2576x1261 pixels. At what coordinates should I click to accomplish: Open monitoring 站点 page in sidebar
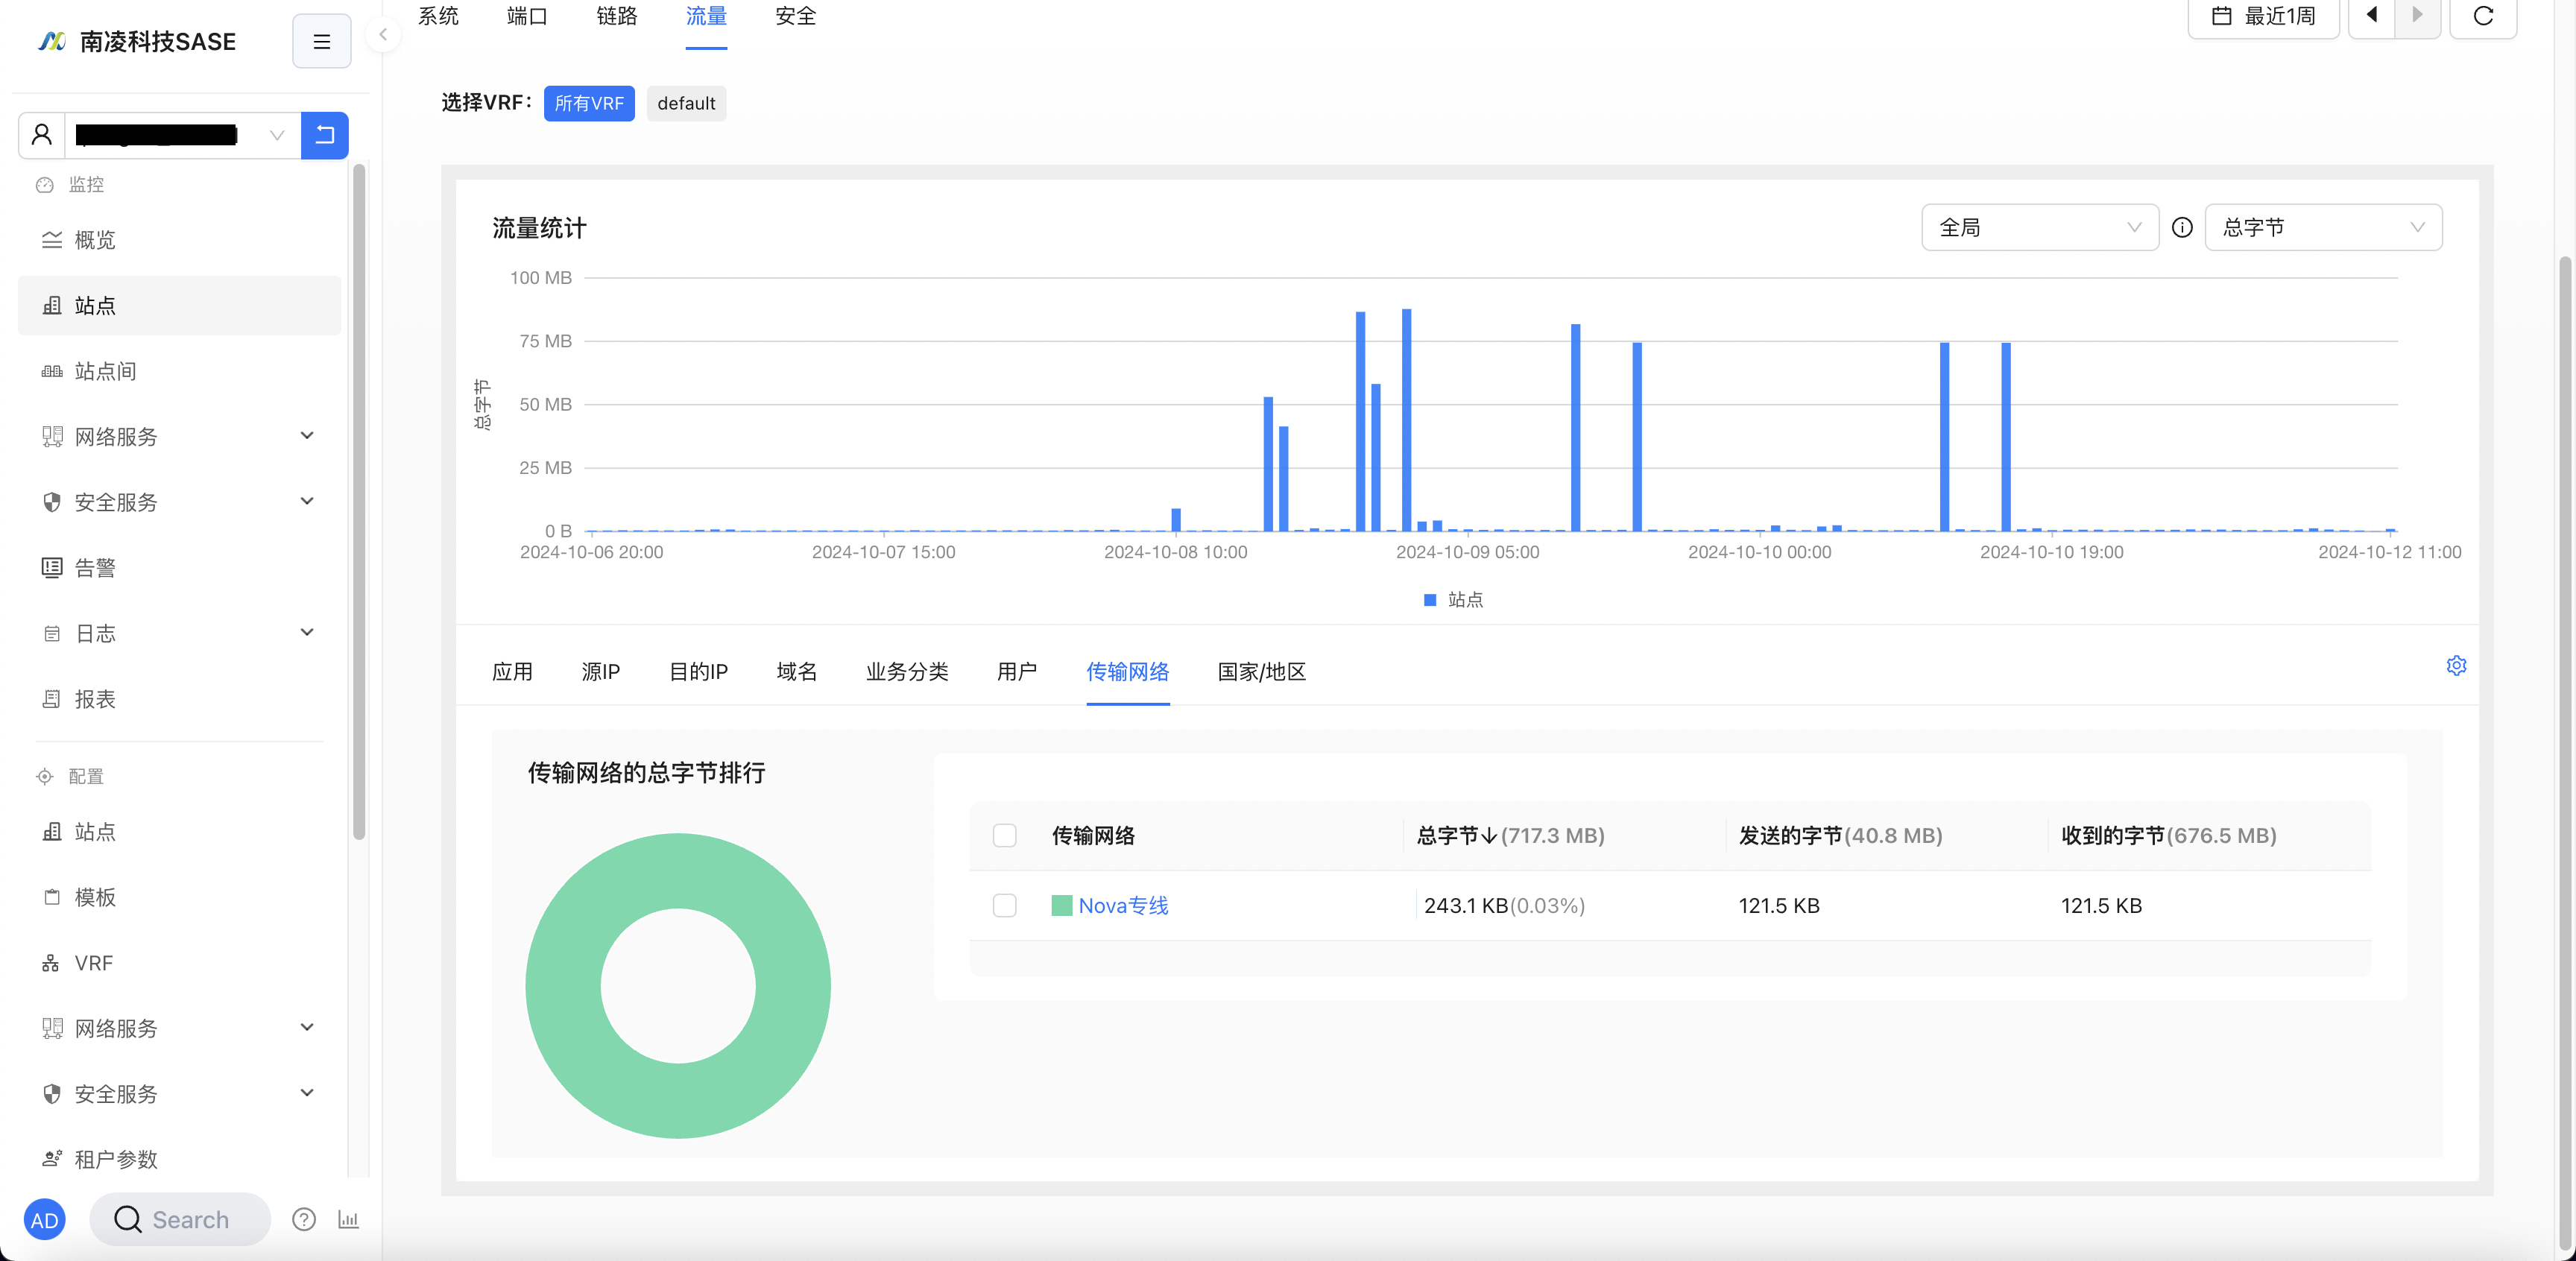pos(180,305)
